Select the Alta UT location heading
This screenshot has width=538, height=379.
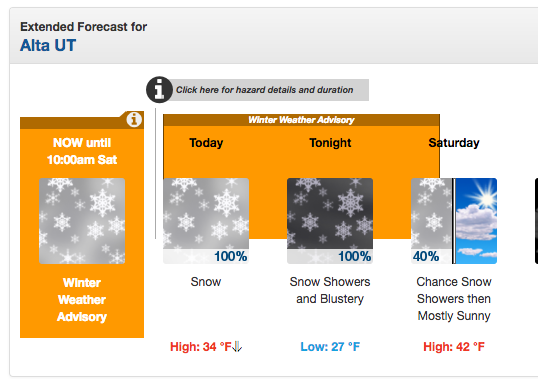[x=48, y=45]
